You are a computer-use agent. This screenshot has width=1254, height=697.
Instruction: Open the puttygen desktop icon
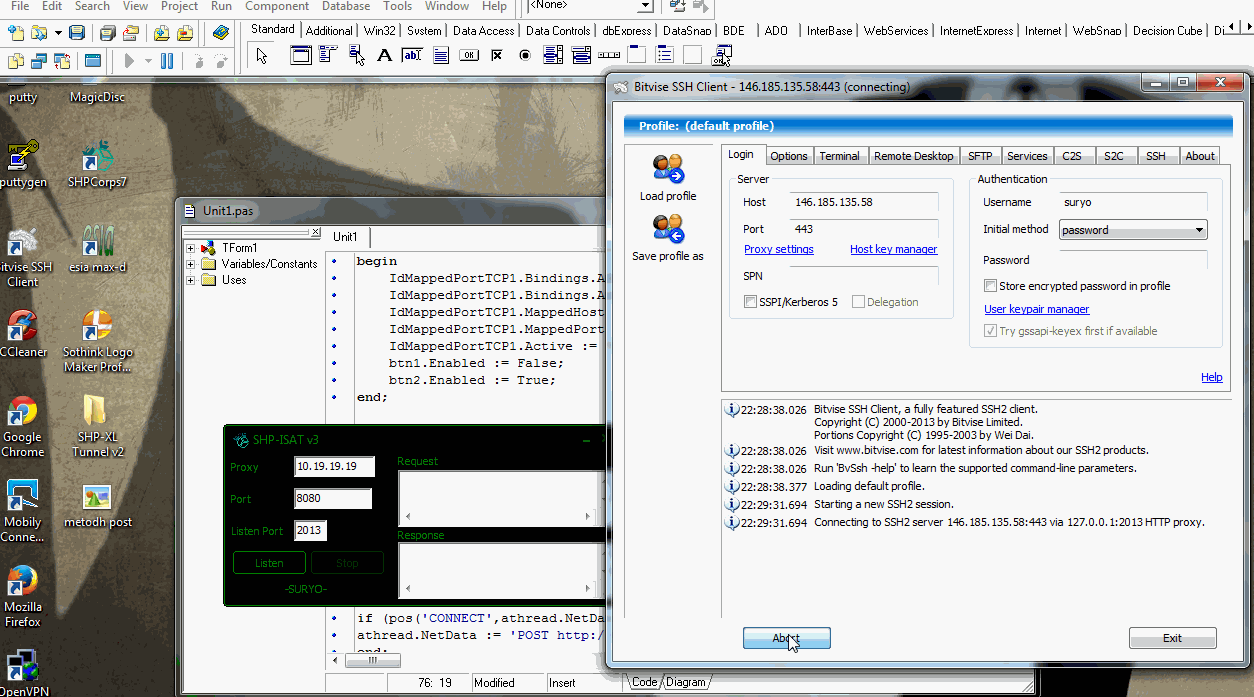coord(23,165)
